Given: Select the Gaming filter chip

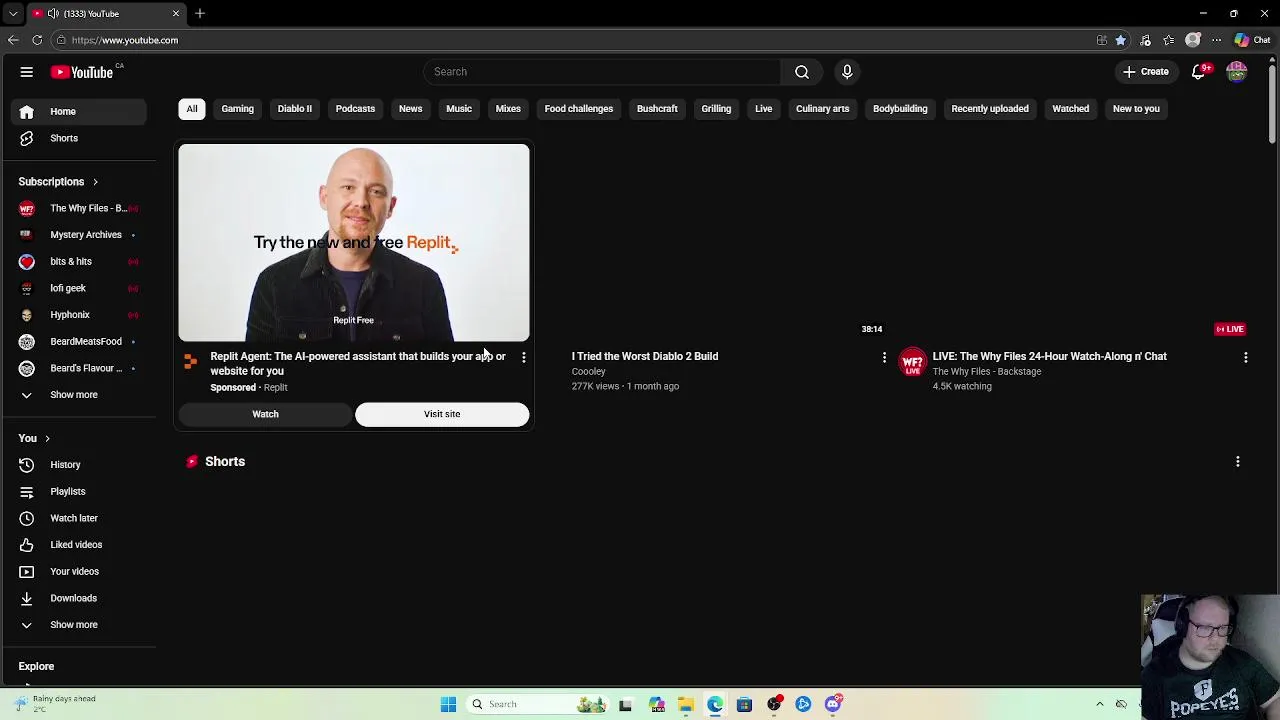Looking at the screenshot, I should [238, 109].
